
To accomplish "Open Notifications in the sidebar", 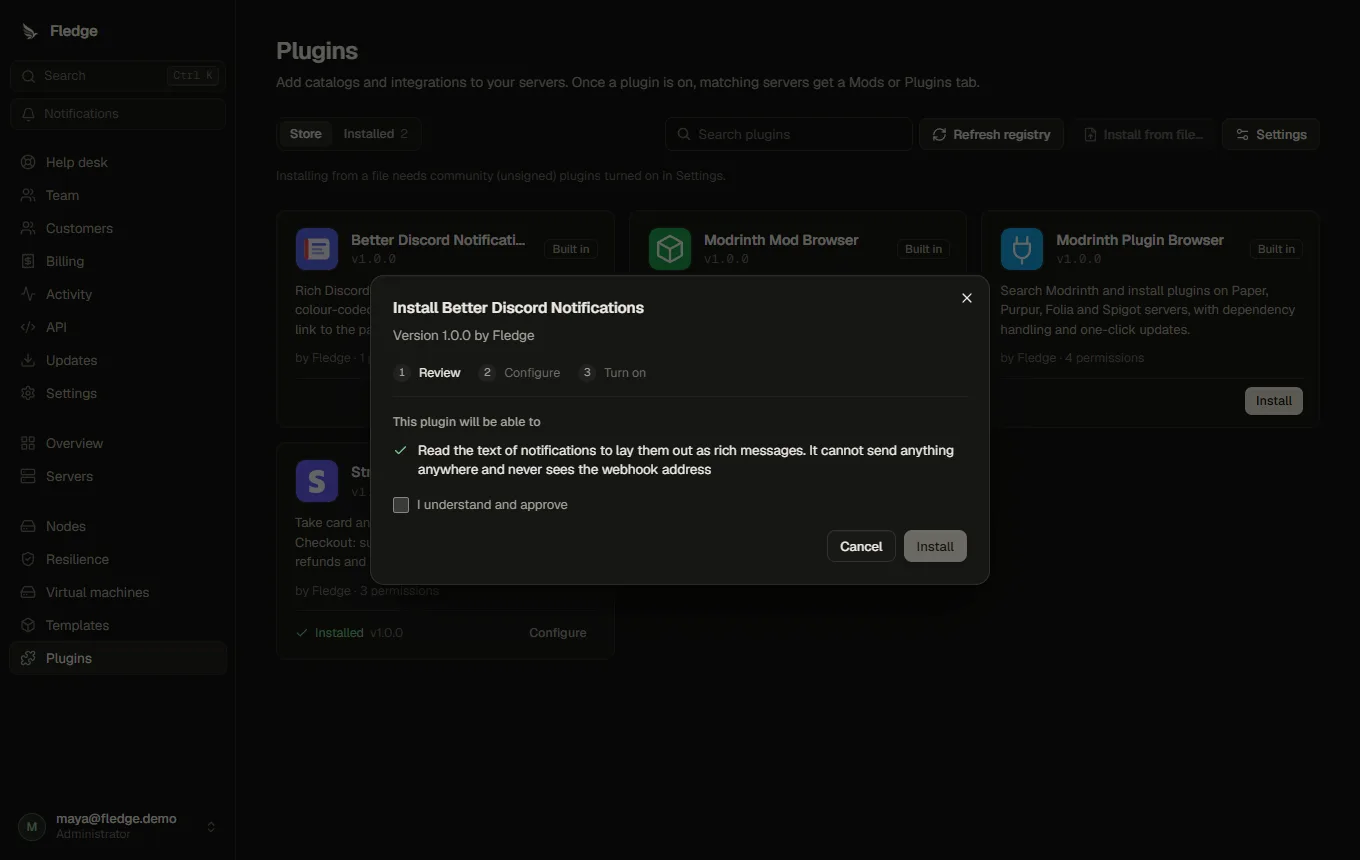I will [118, 114].
